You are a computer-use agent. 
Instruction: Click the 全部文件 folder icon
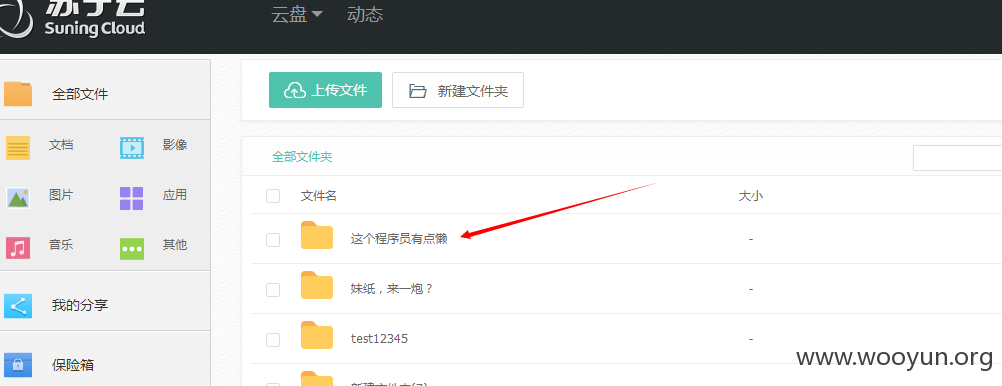18,94
